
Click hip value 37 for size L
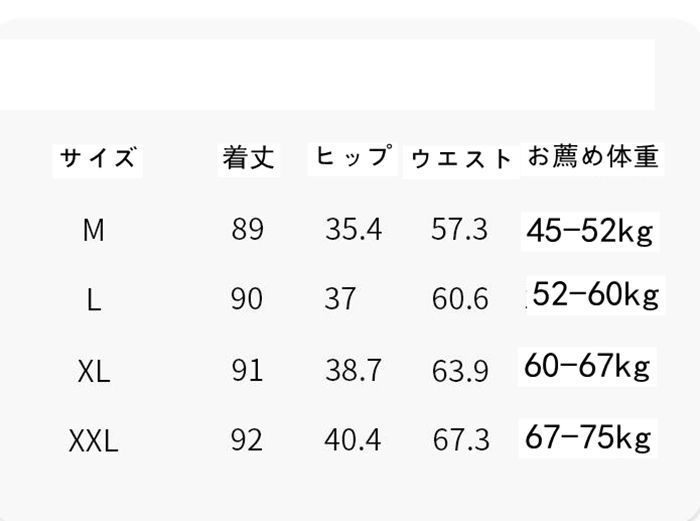[x=340, y=298]
